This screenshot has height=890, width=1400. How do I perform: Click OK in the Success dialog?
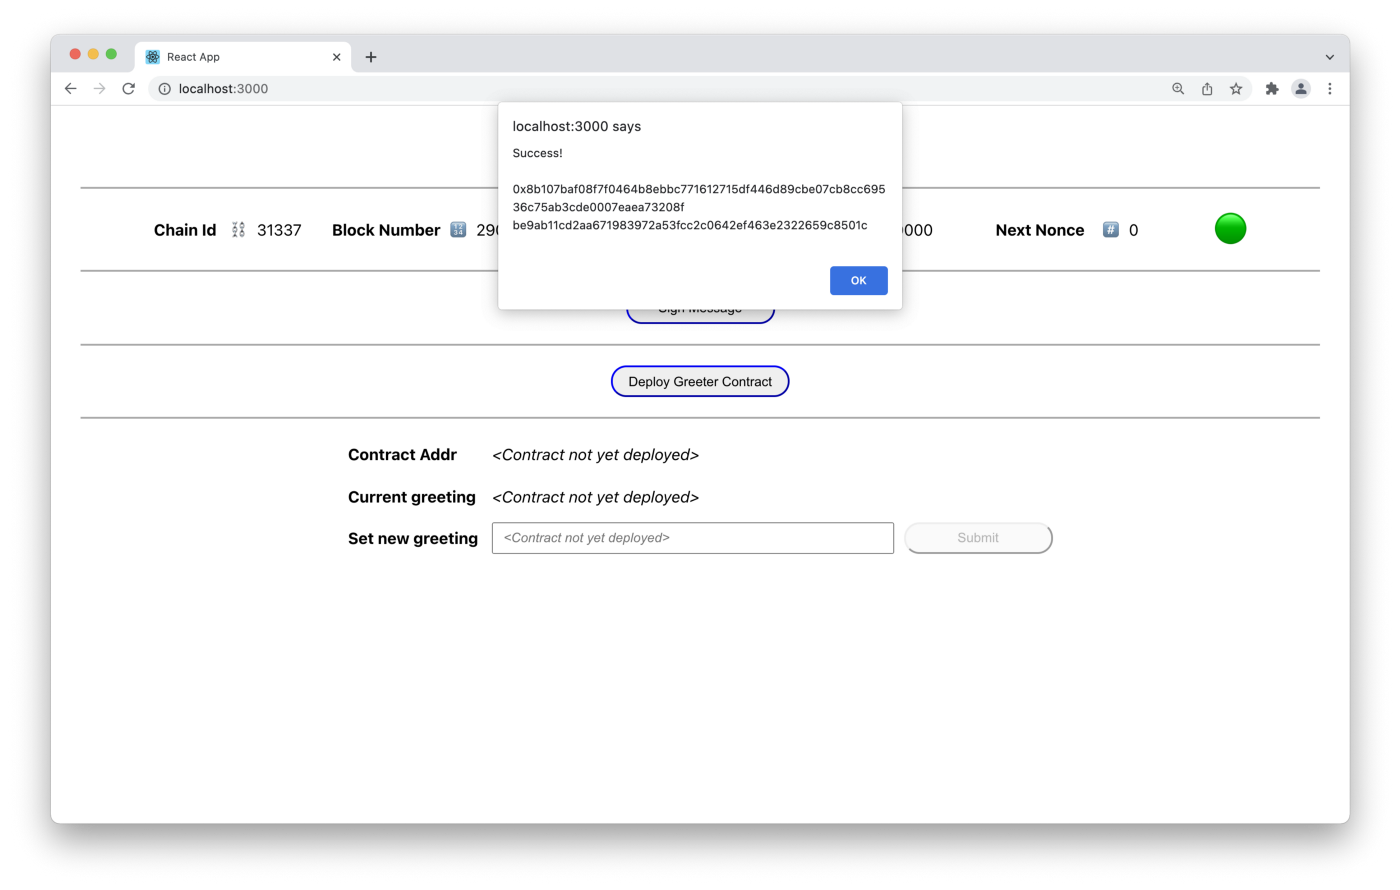tap(858, 280)
